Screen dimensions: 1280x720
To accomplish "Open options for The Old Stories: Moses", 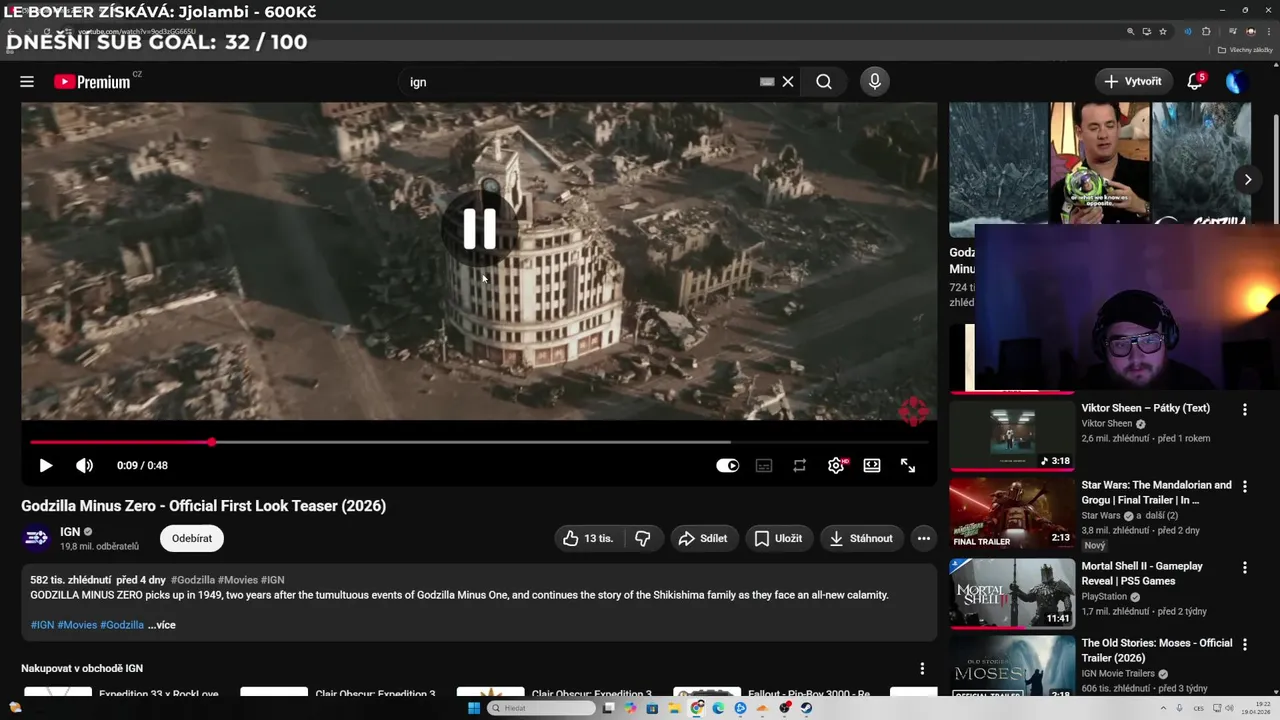I will point(1245,644).
